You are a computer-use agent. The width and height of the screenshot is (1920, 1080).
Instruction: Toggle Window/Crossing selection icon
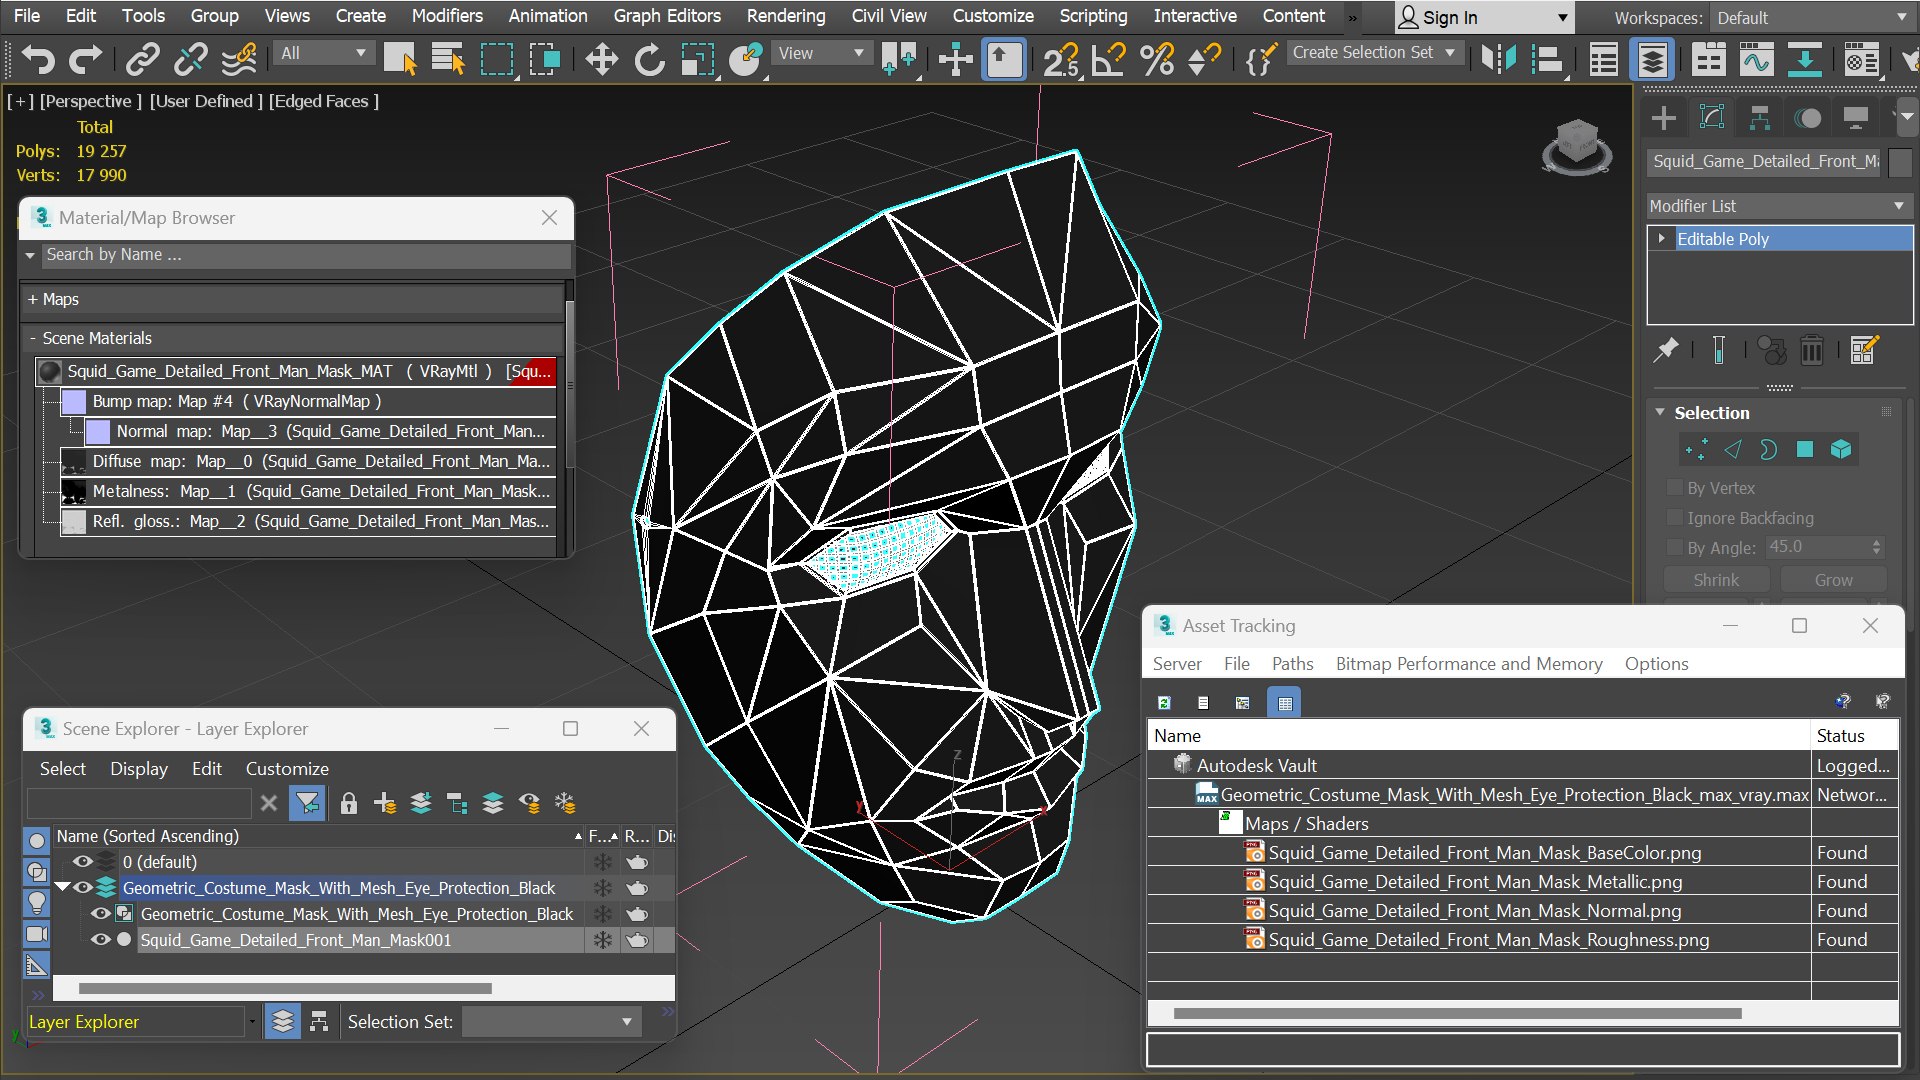point(545,60)
